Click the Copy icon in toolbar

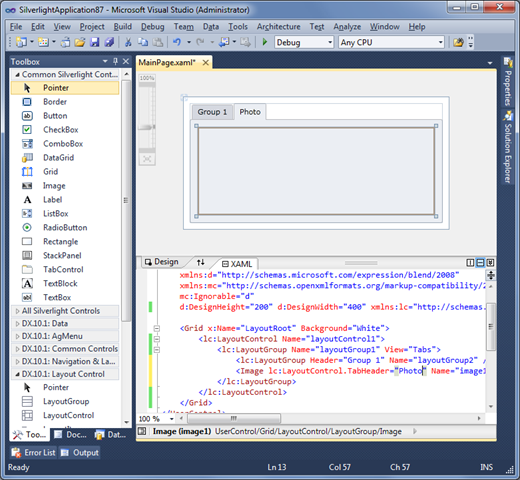point(143,42)
